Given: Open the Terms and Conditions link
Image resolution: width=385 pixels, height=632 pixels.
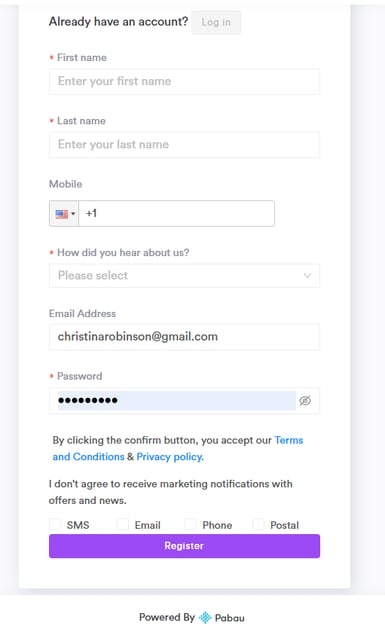Looking at the screenshot, I should pos(178,448).
